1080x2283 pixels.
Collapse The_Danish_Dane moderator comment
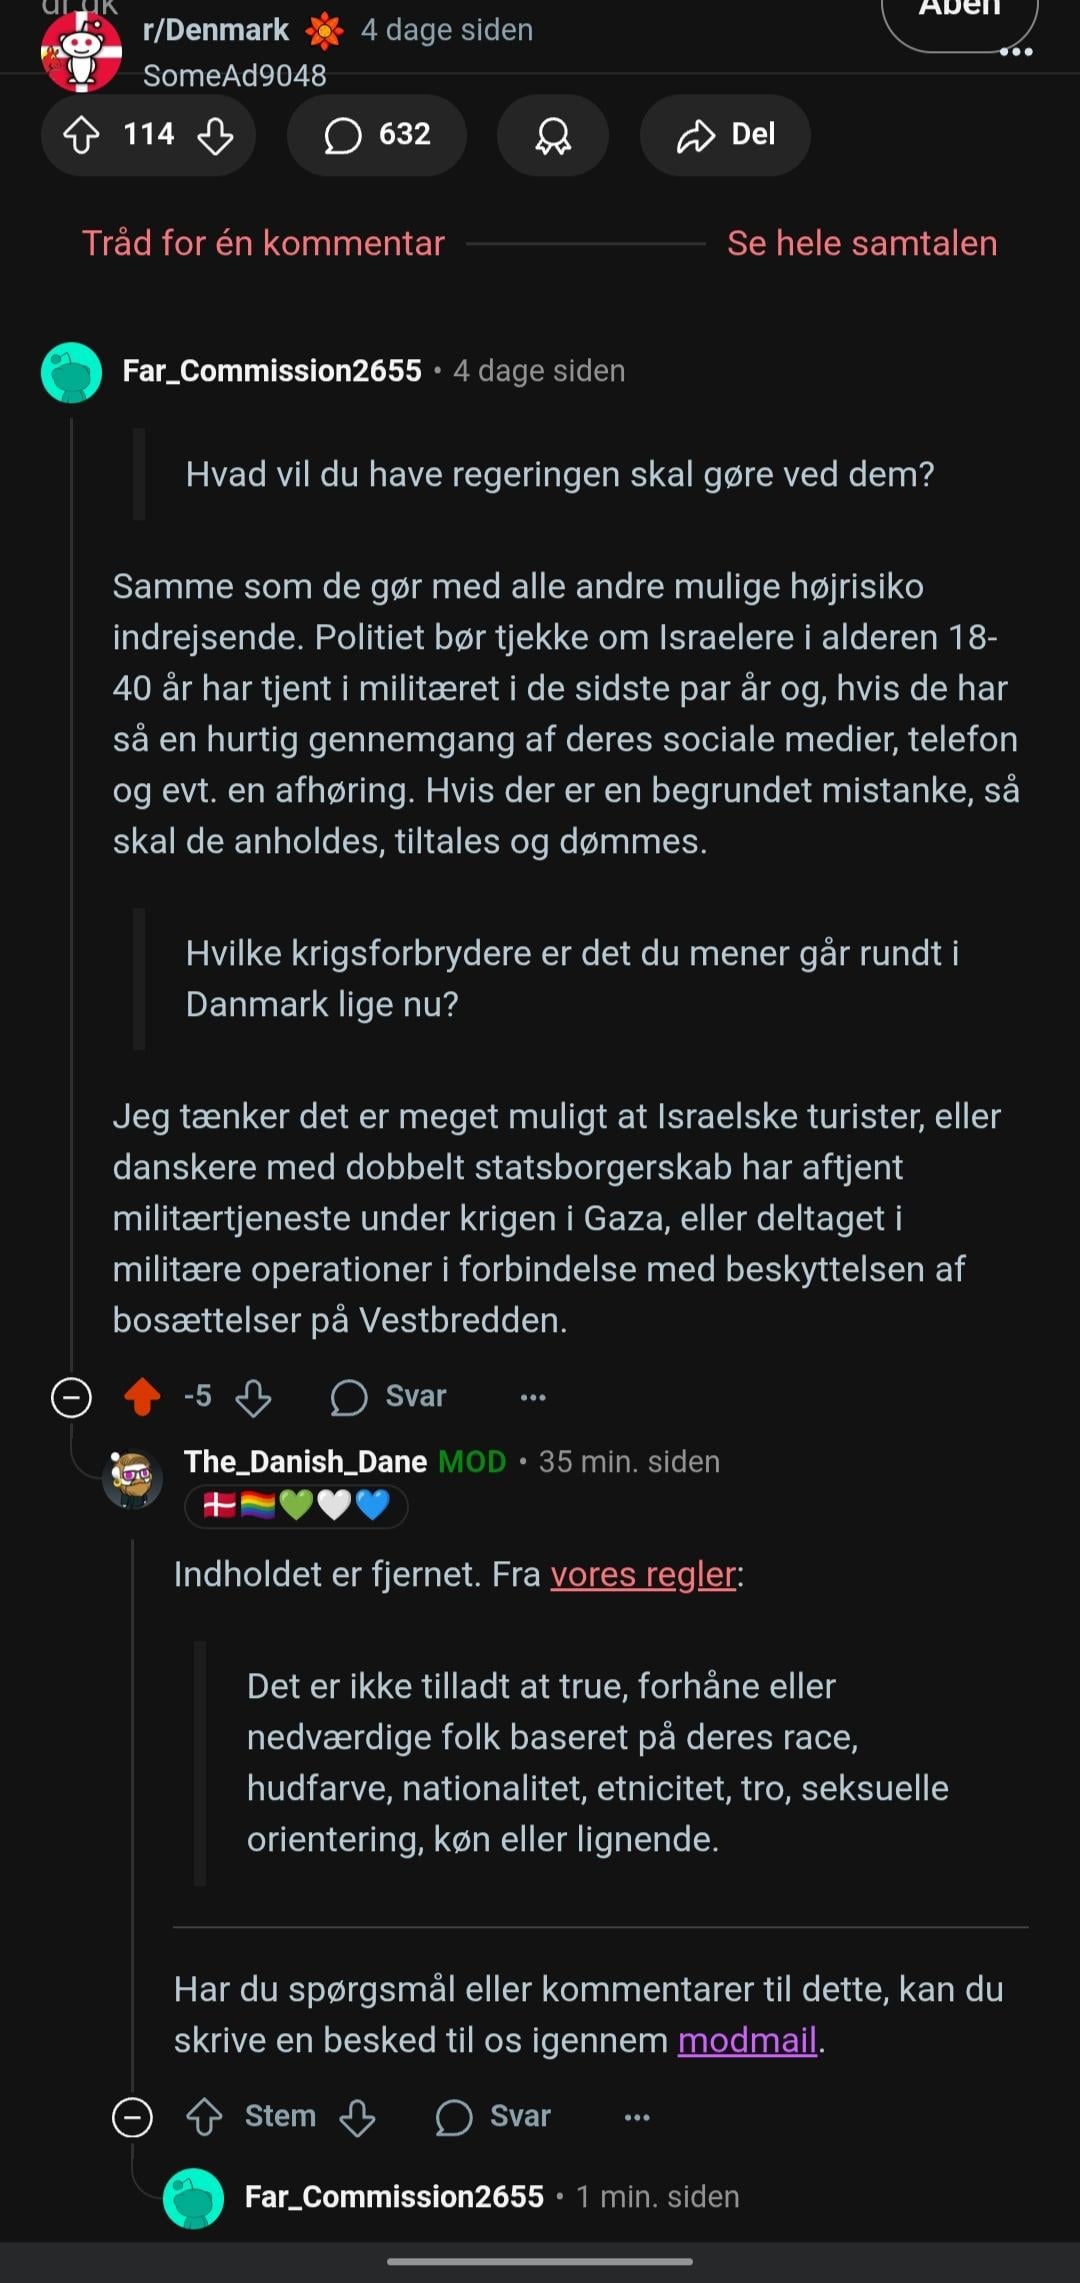[x=132, y=2117]
